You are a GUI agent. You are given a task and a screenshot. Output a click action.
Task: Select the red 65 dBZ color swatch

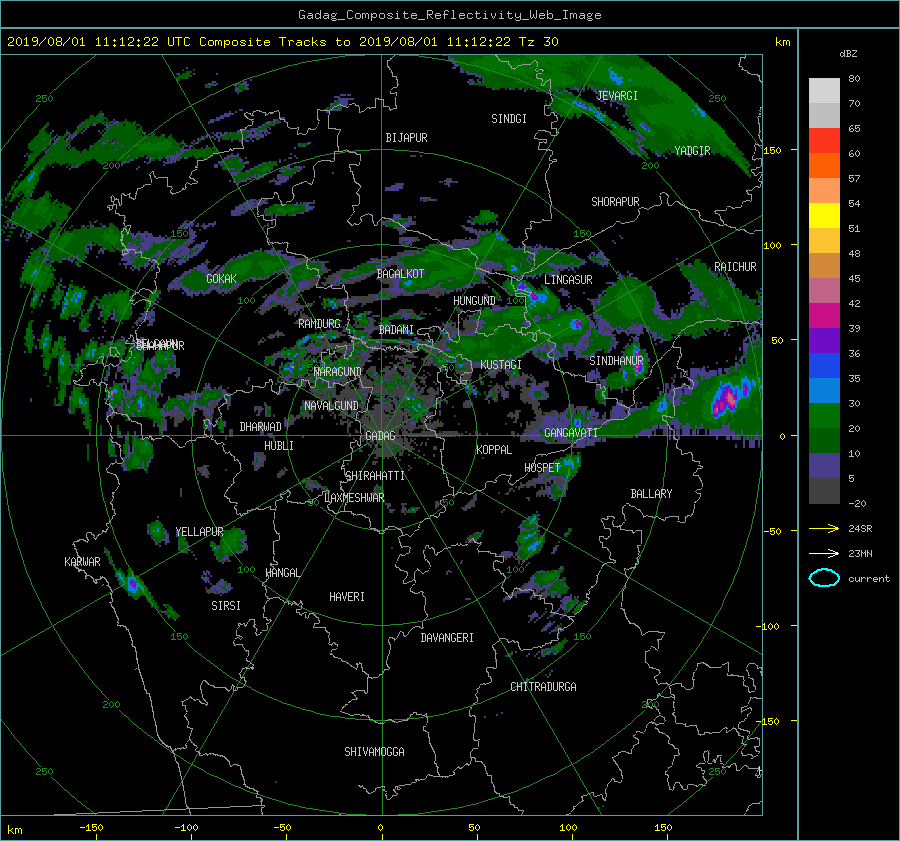[824, 141]
